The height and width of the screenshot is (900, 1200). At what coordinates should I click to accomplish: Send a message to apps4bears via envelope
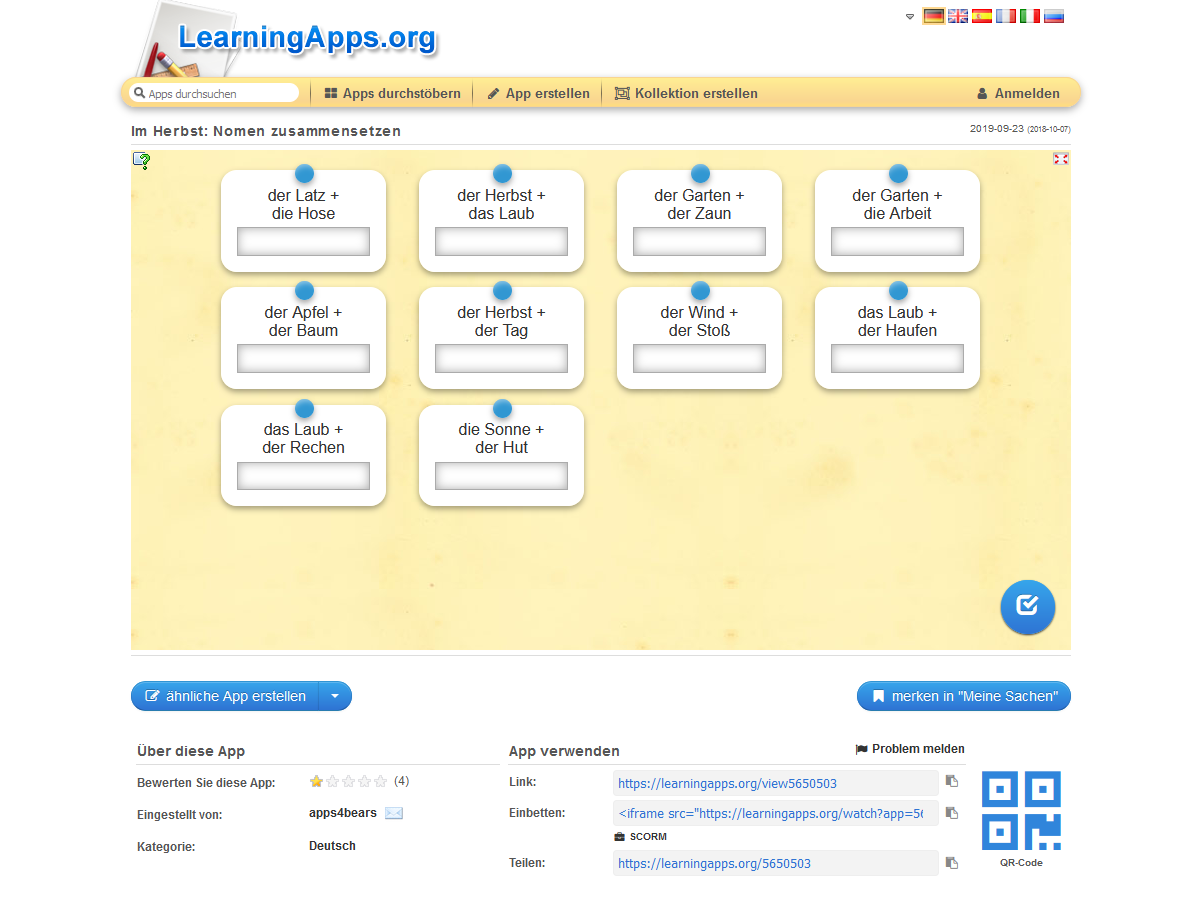click(x=394, y=813)
